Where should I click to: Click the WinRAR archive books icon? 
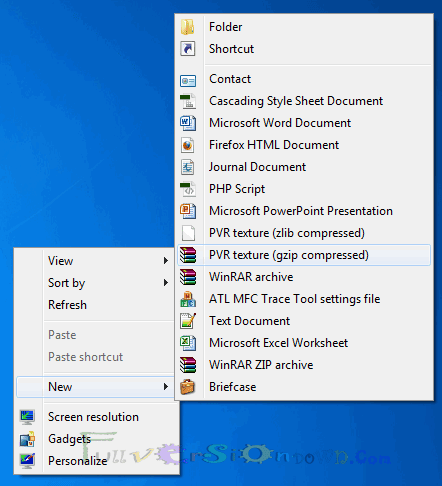pos(188,277)
